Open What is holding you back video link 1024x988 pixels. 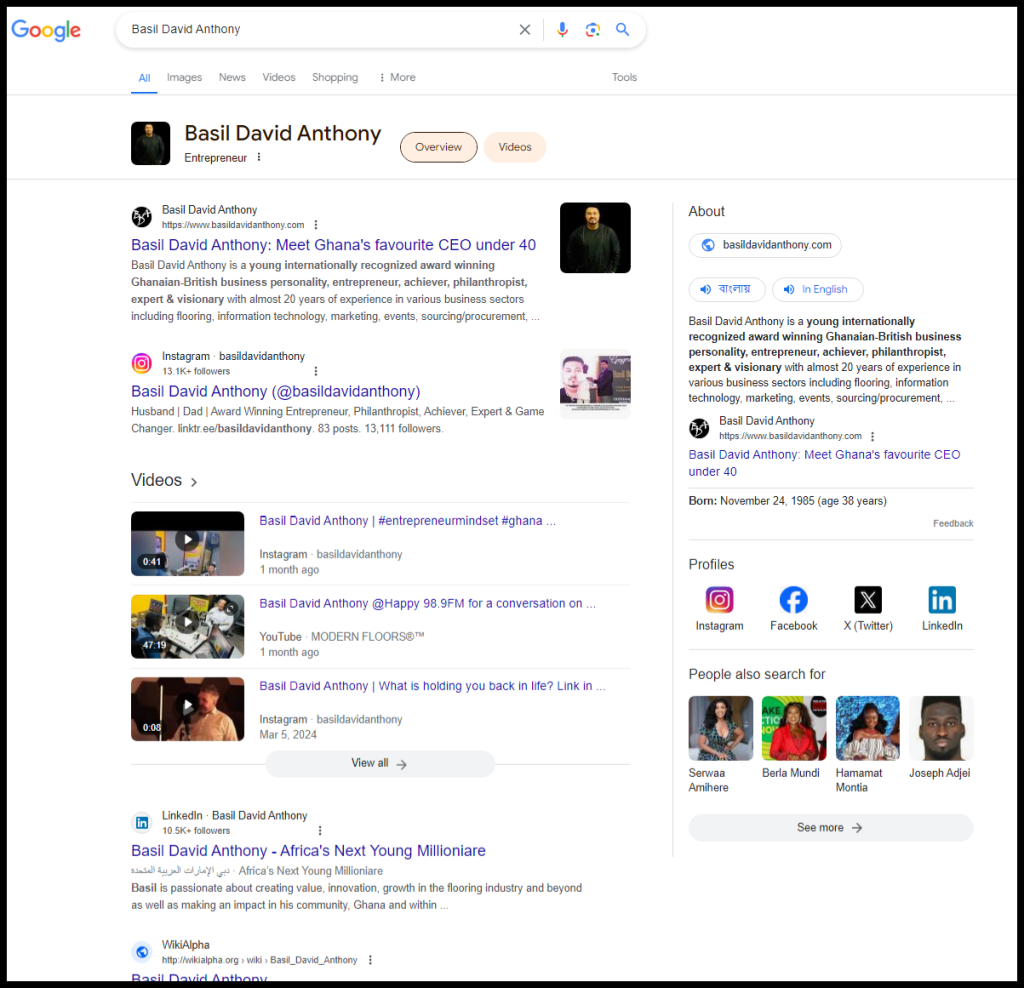[432, 686]
